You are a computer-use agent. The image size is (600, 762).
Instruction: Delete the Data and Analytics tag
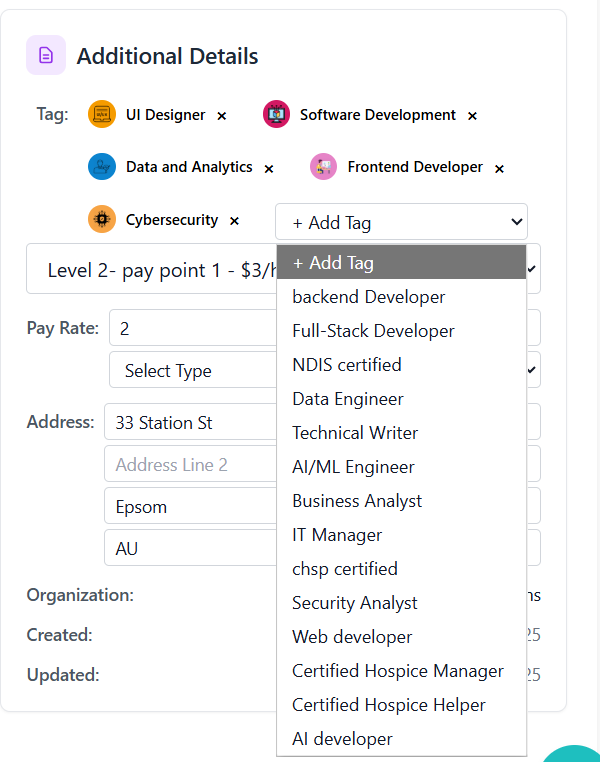pos(269,168)
